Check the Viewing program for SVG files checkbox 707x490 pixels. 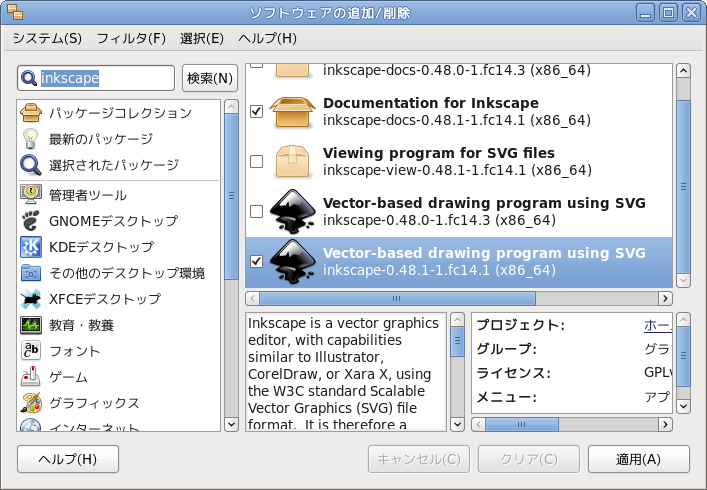256,161
